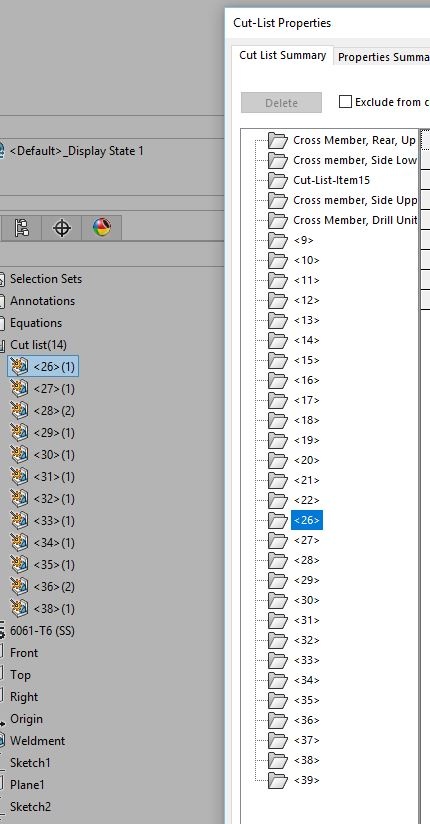Image resolution: width=430 pixels, height=824 pixels.
Task: Select the Selection Sets tree item
Action: click(x=46, y=279)
